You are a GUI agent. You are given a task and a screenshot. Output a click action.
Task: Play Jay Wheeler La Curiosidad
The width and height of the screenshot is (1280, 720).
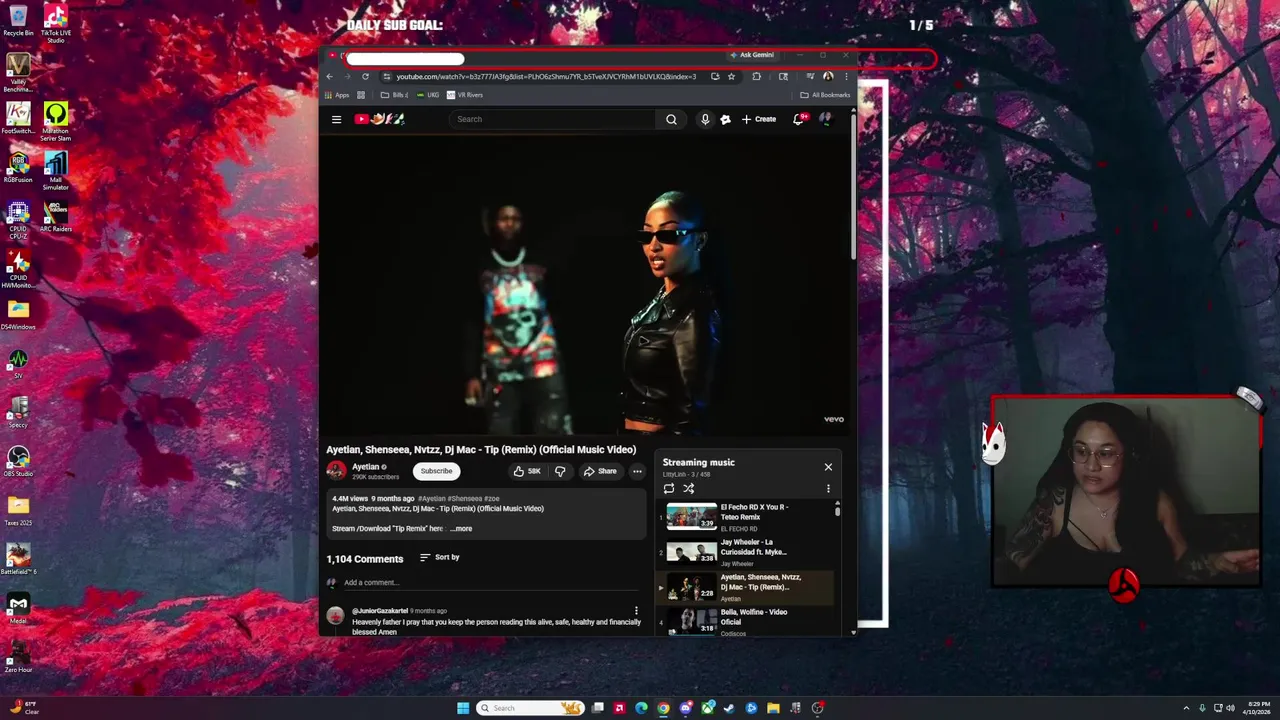[x=745, y=552]
